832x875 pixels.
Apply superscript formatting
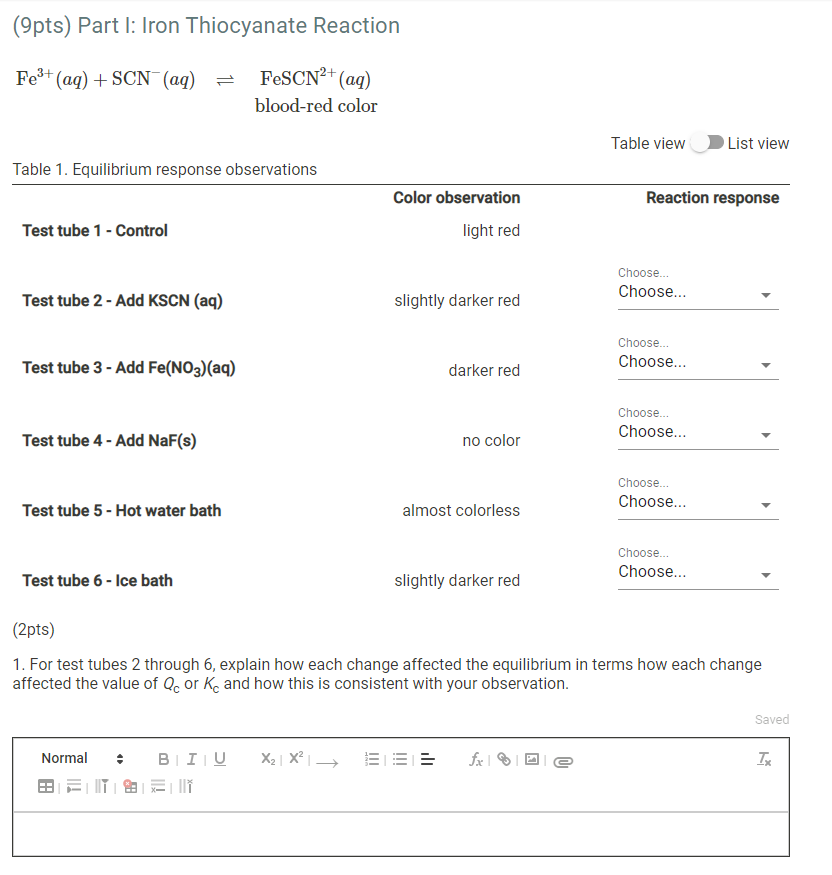click(296, 758)
